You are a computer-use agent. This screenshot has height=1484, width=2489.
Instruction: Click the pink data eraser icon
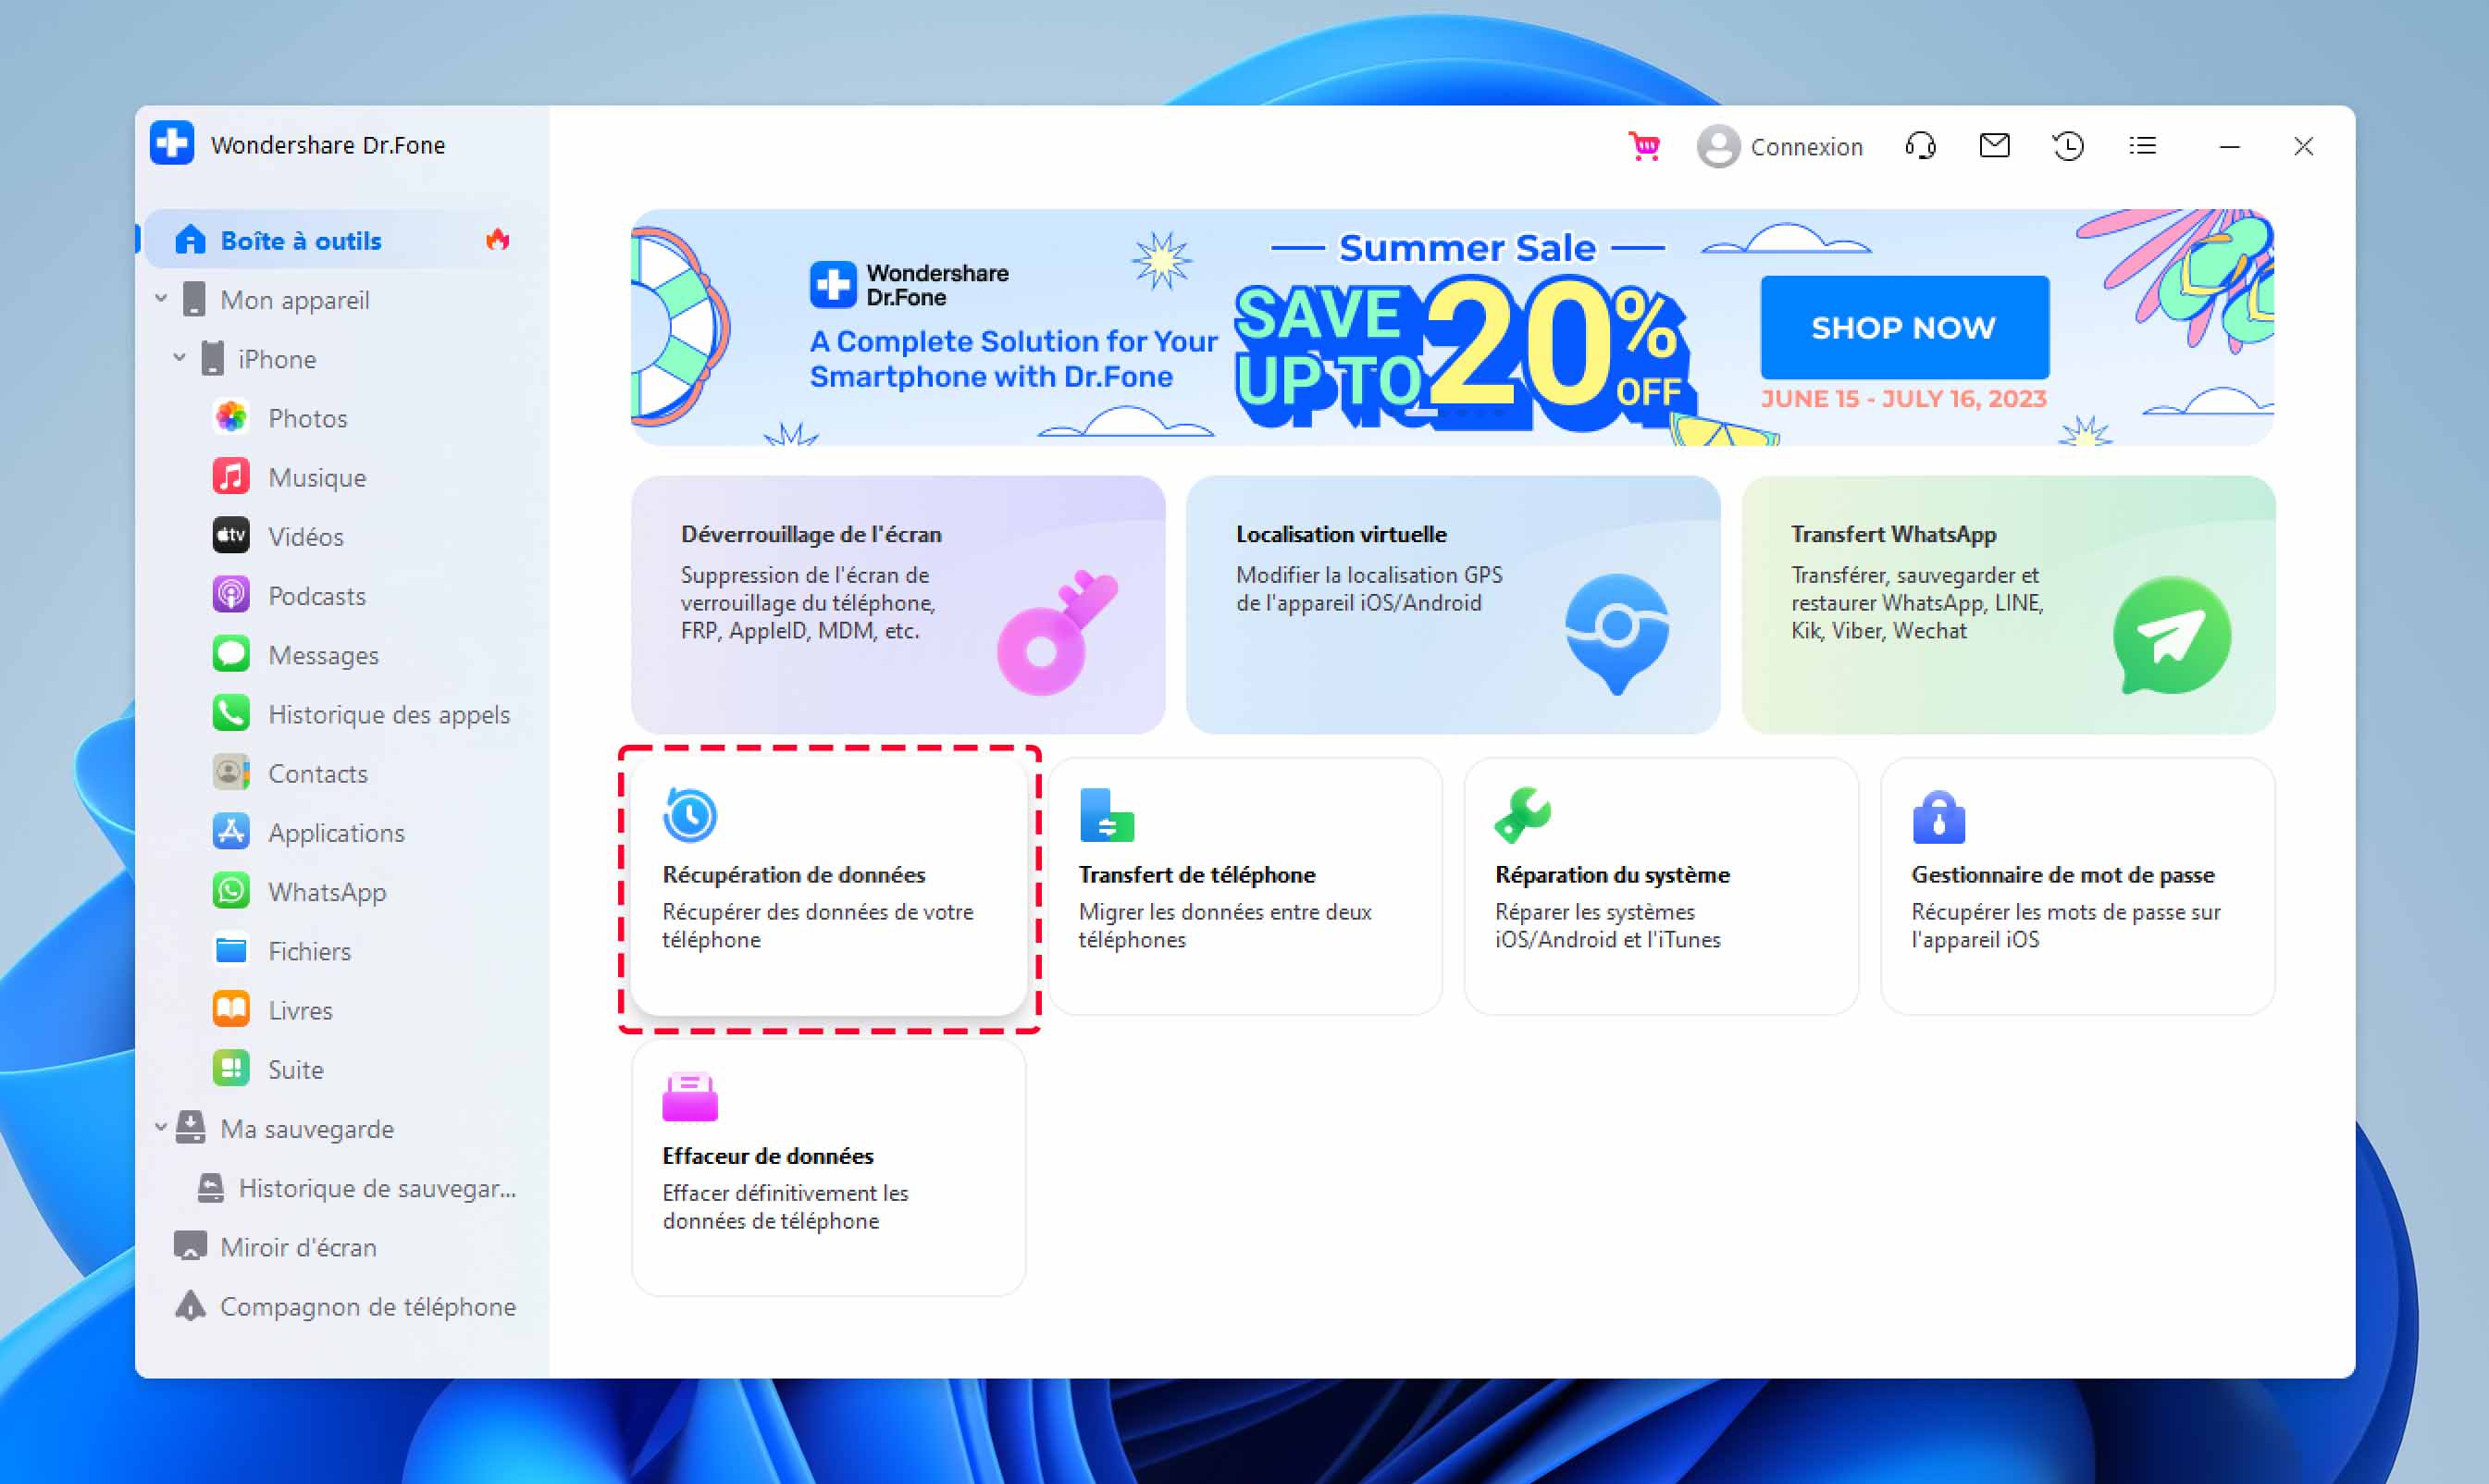(689, 1097)
